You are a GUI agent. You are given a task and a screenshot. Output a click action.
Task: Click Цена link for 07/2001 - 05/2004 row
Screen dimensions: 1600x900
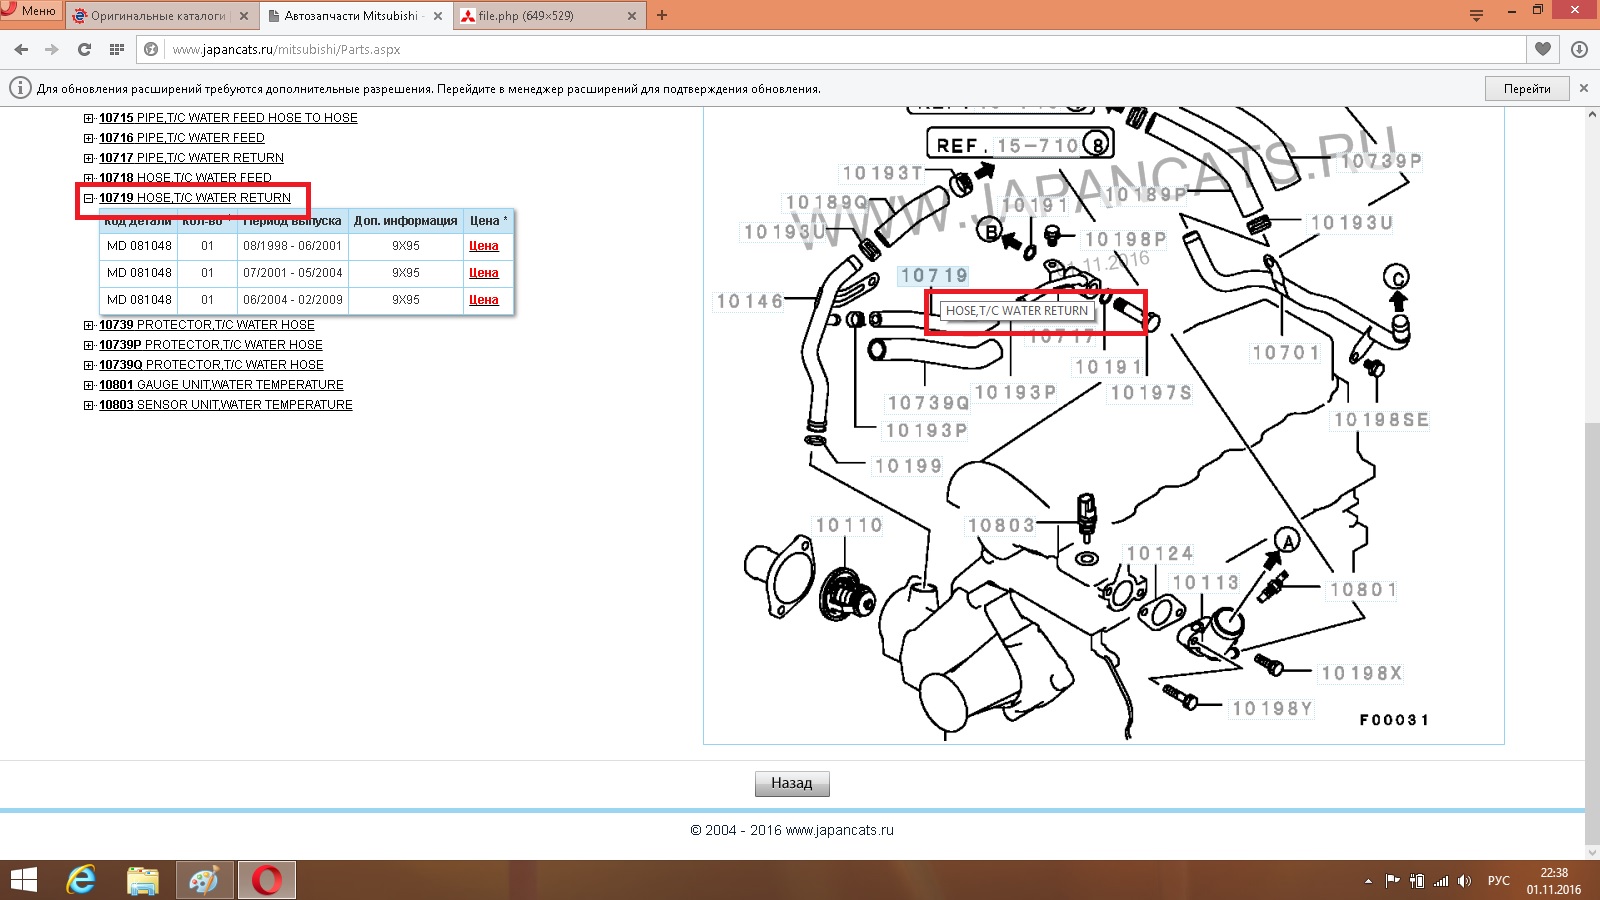(484, 273)
